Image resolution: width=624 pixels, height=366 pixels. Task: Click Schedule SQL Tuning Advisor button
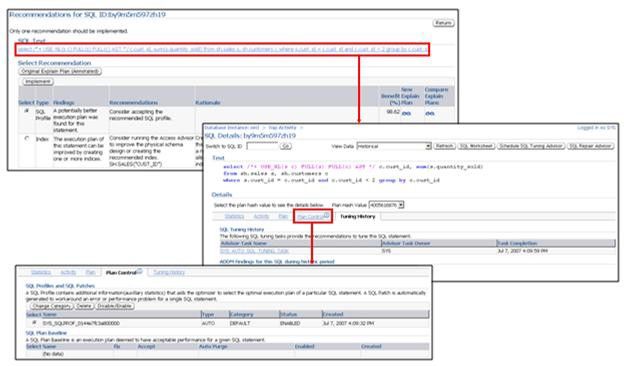tap(531, 146)
